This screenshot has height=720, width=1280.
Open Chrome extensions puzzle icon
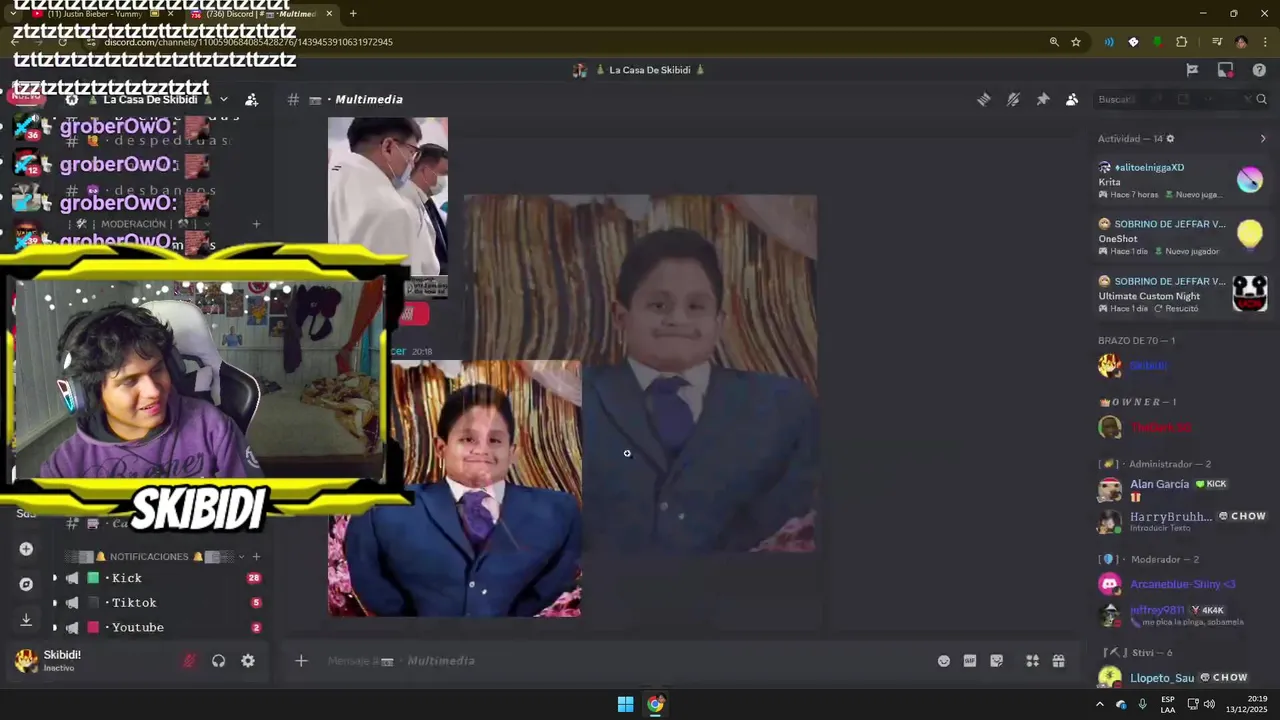coord(1182,42)
